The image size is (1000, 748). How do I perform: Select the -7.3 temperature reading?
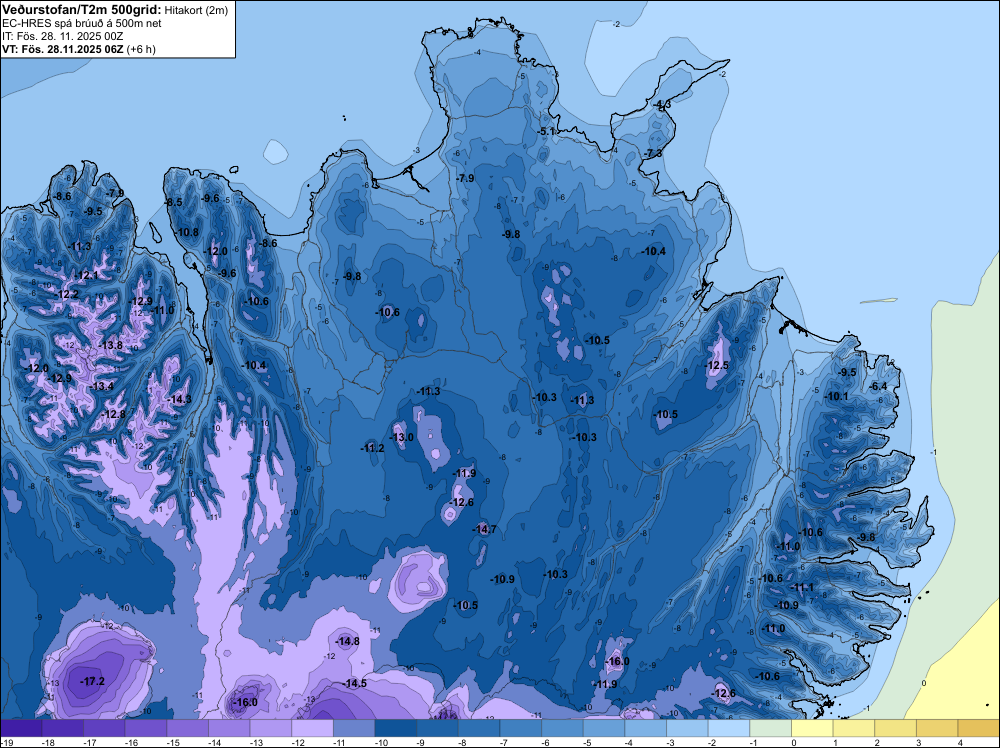pyautogui.click(x=653, y=154)
